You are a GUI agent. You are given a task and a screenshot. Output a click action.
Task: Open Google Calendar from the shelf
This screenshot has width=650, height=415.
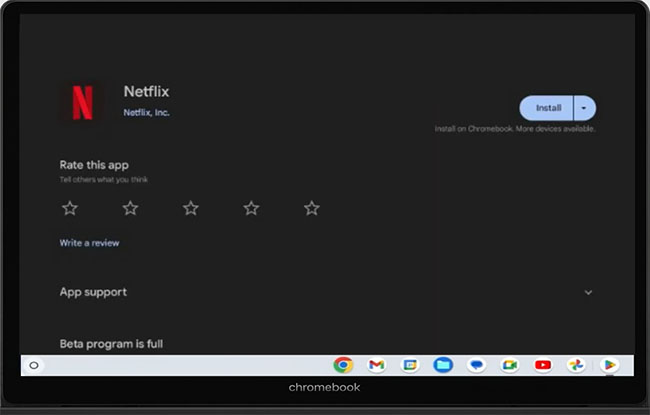410,365
